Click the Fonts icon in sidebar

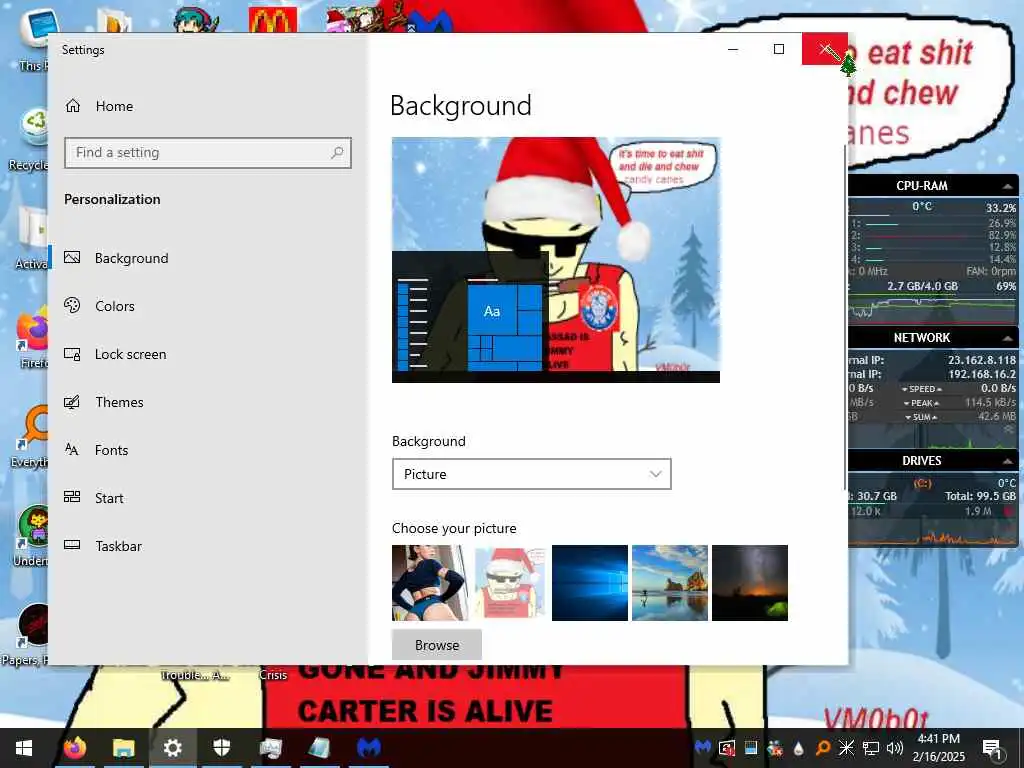72,449
